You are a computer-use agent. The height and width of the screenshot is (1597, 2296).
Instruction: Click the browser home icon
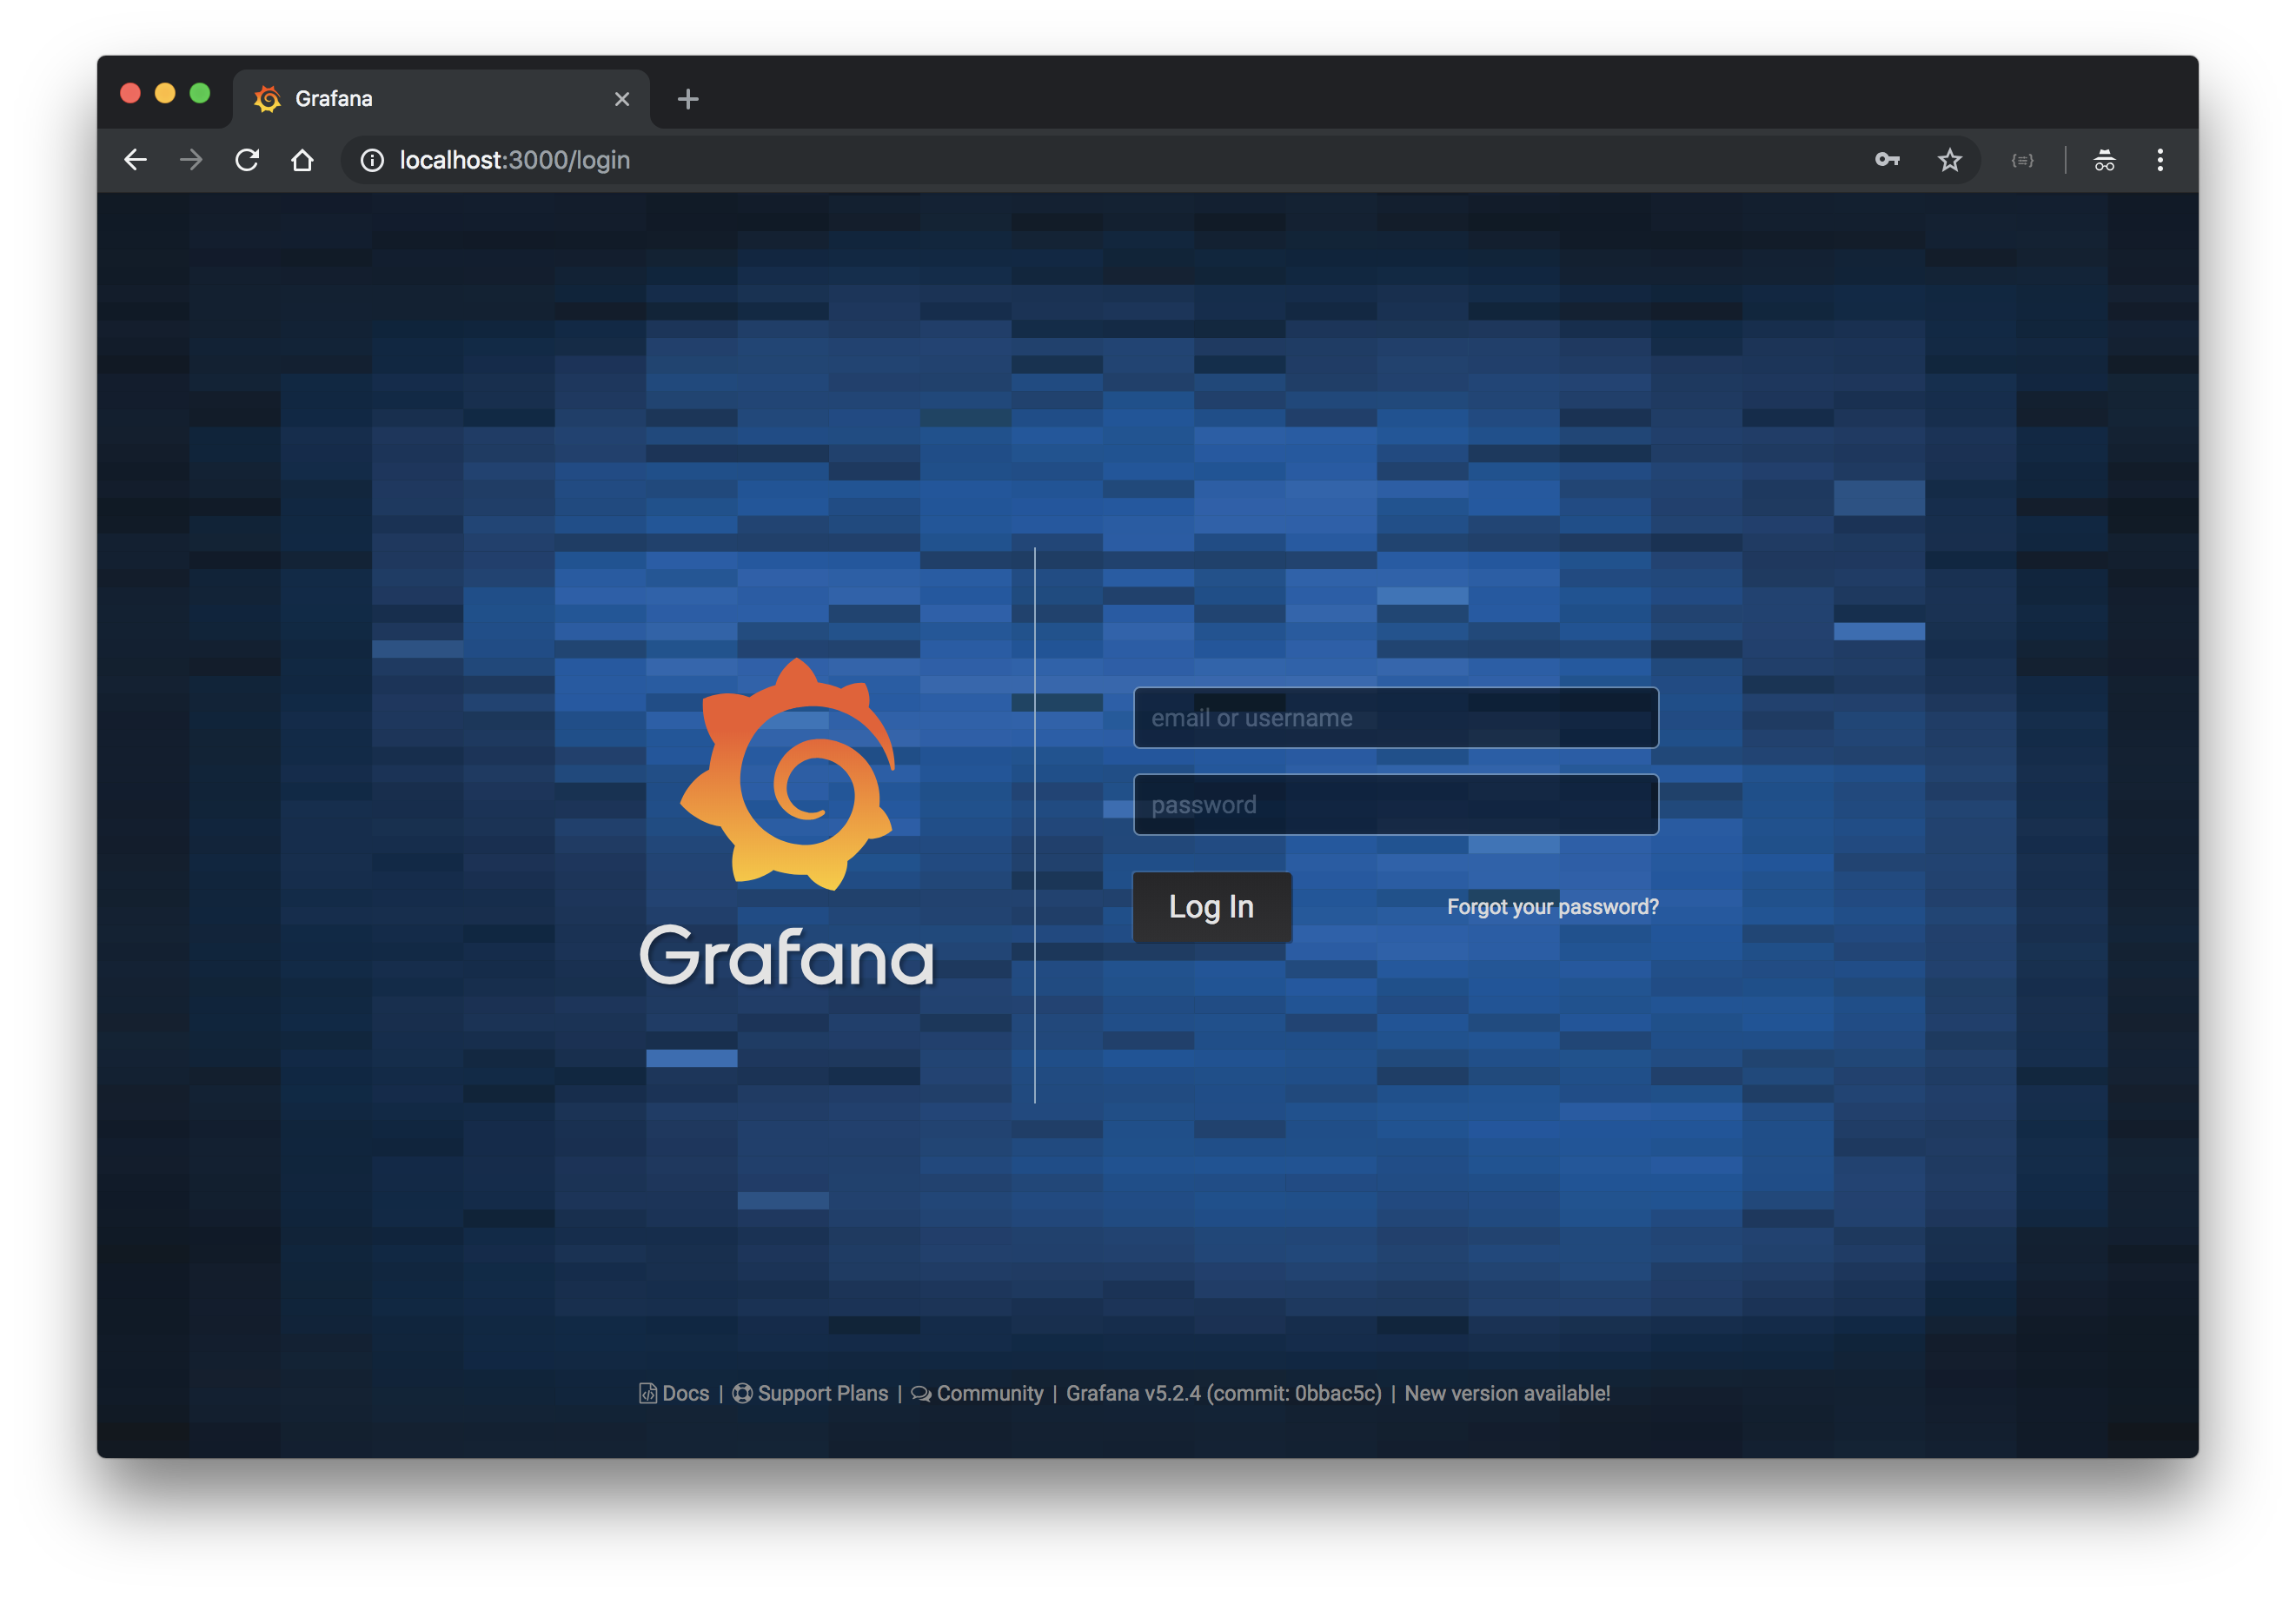tap(302, 160)
